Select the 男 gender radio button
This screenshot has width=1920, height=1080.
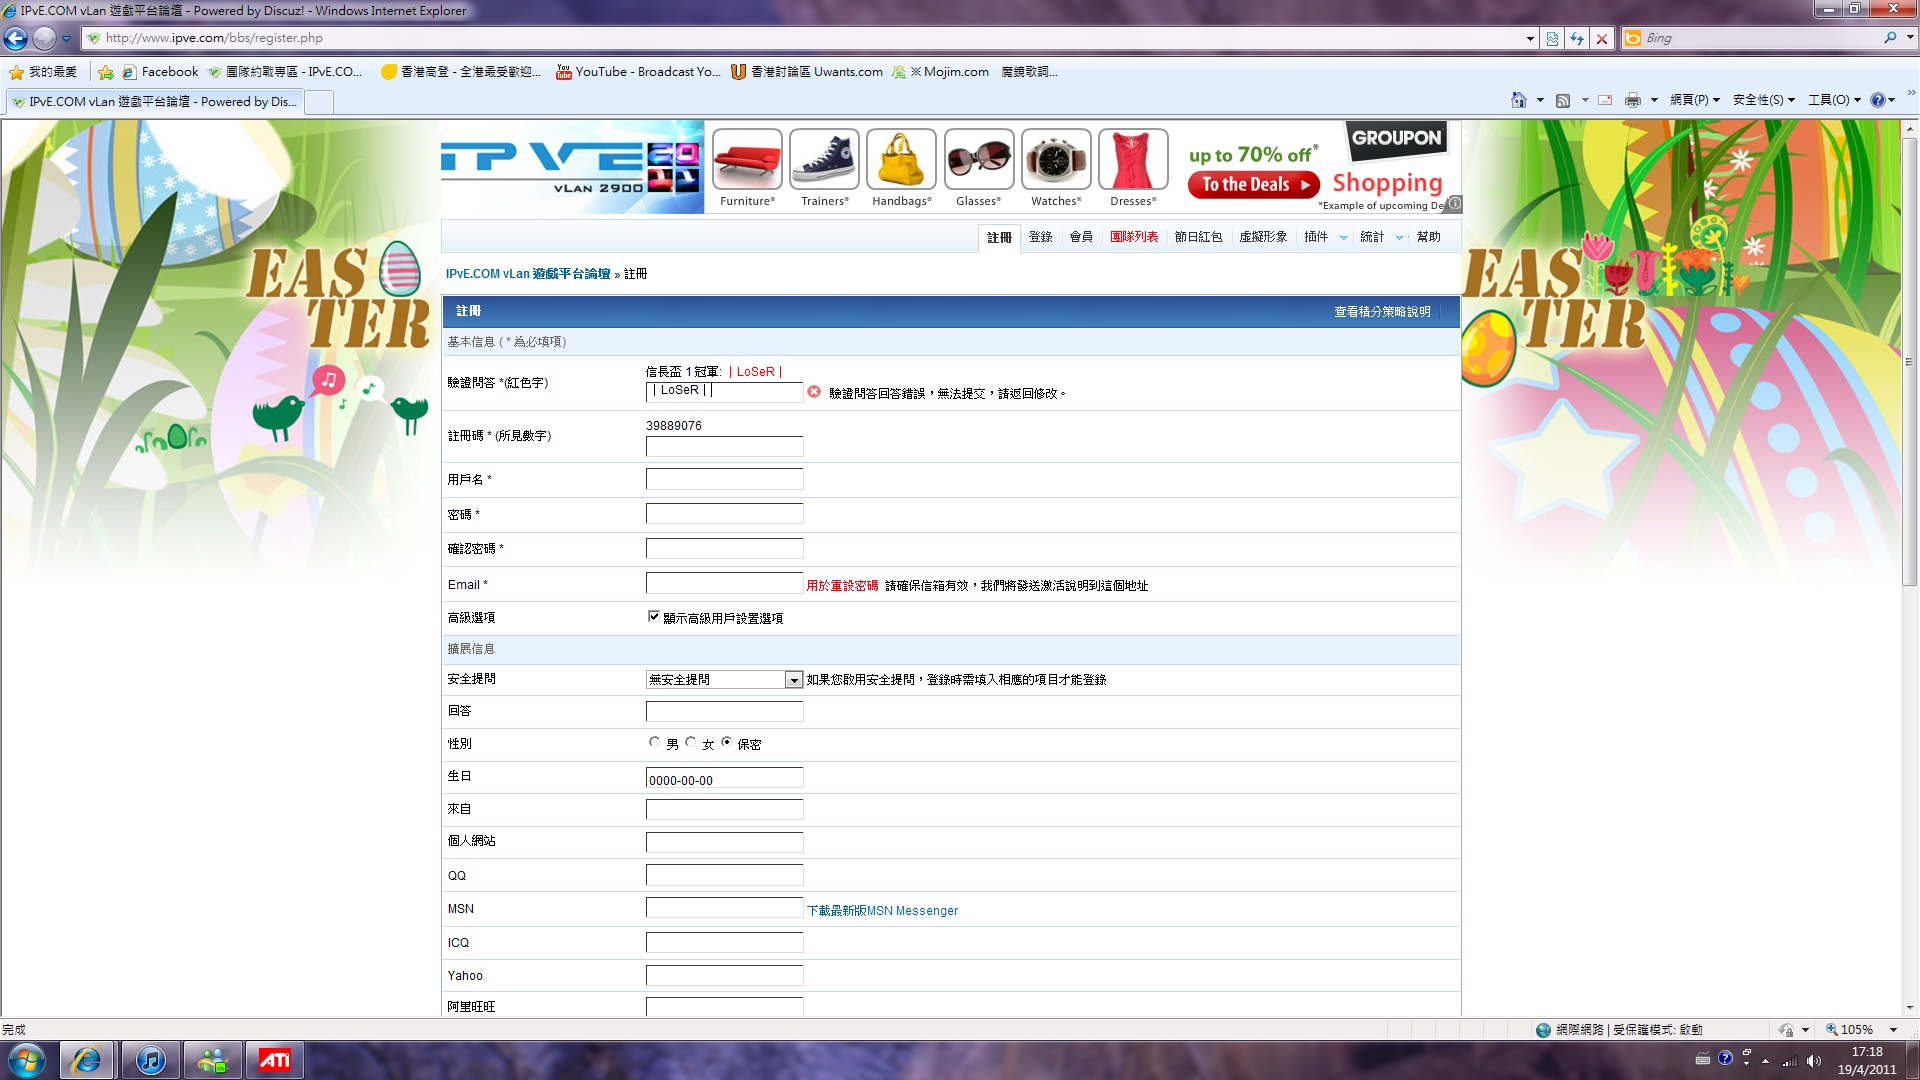tap(655, 743)
